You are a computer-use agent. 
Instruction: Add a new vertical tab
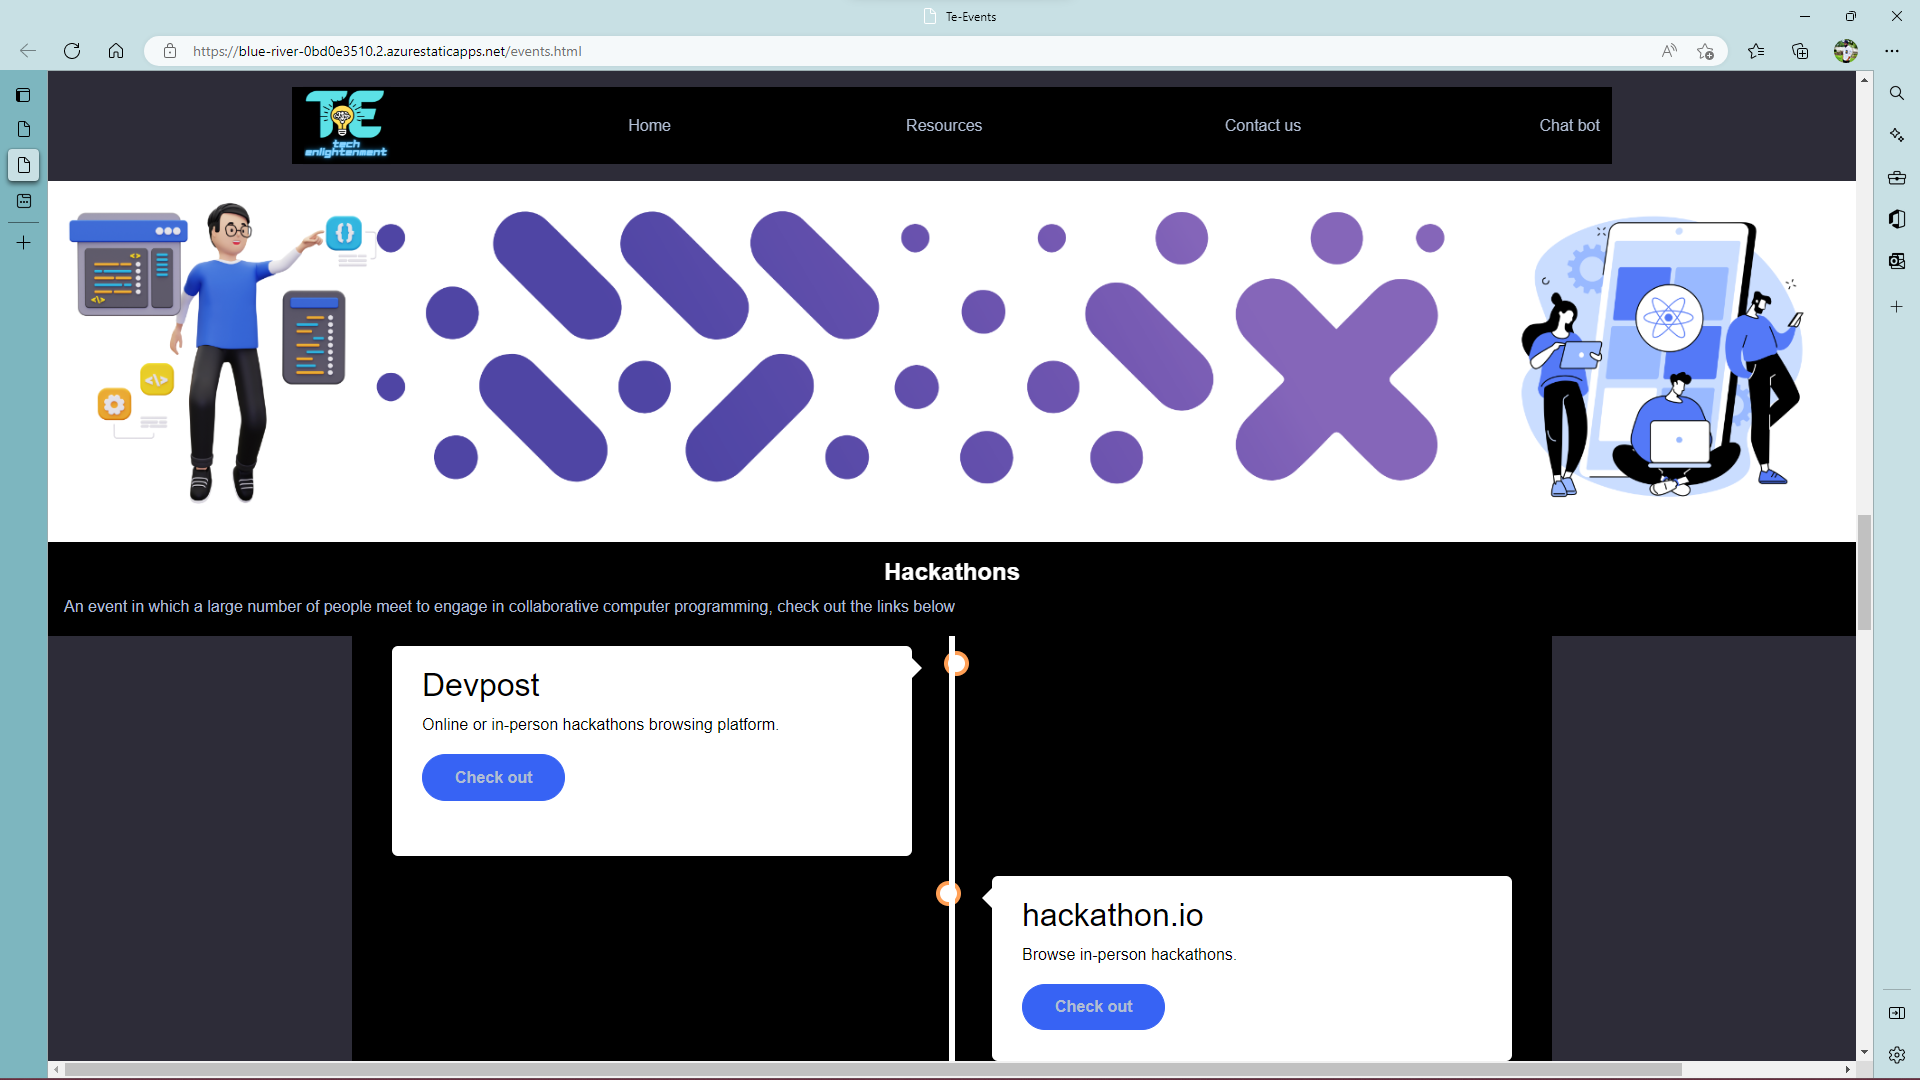pyautogui.click(x=23, y=243)
